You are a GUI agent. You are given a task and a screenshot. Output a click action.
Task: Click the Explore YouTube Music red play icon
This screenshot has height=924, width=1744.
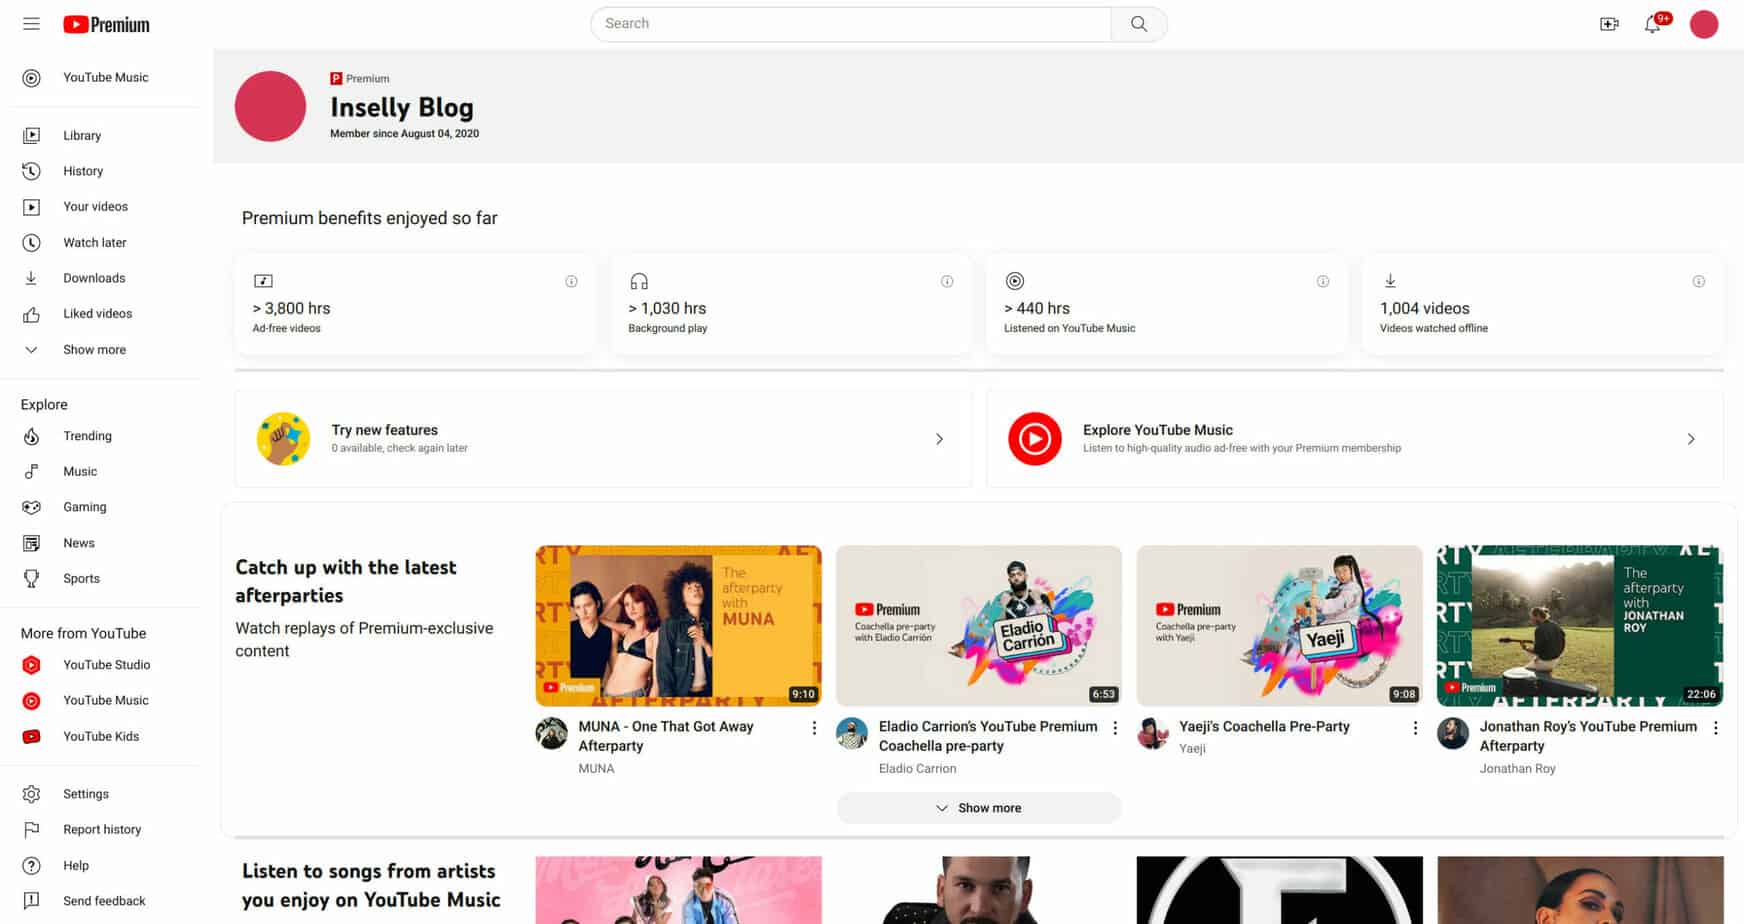(1035, 439)
